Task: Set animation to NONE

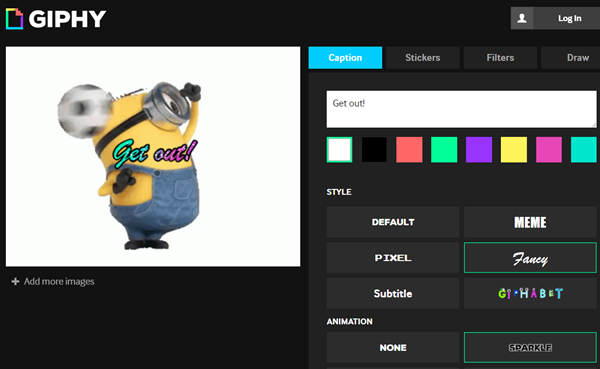Action: coord(393,348)
